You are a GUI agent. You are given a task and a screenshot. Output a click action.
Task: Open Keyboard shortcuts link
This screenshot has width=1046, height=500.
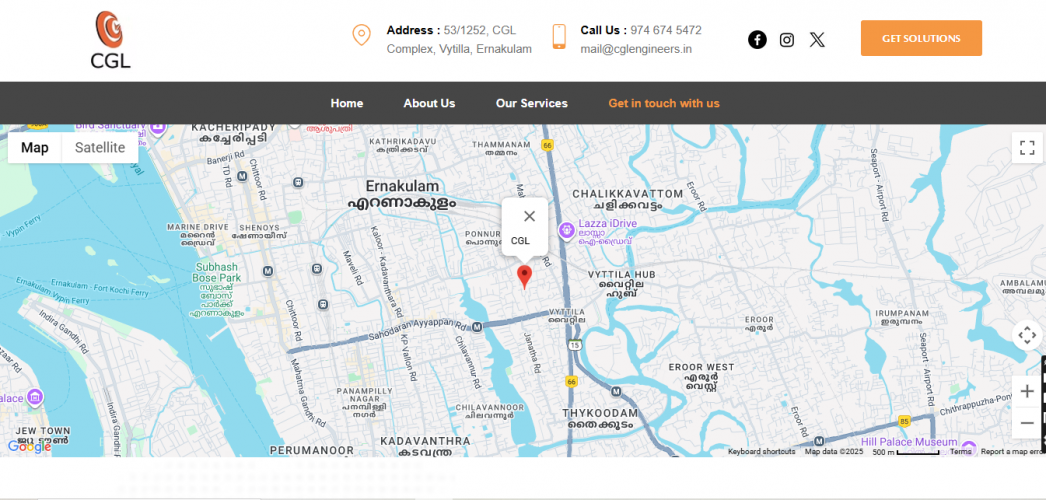761,451
